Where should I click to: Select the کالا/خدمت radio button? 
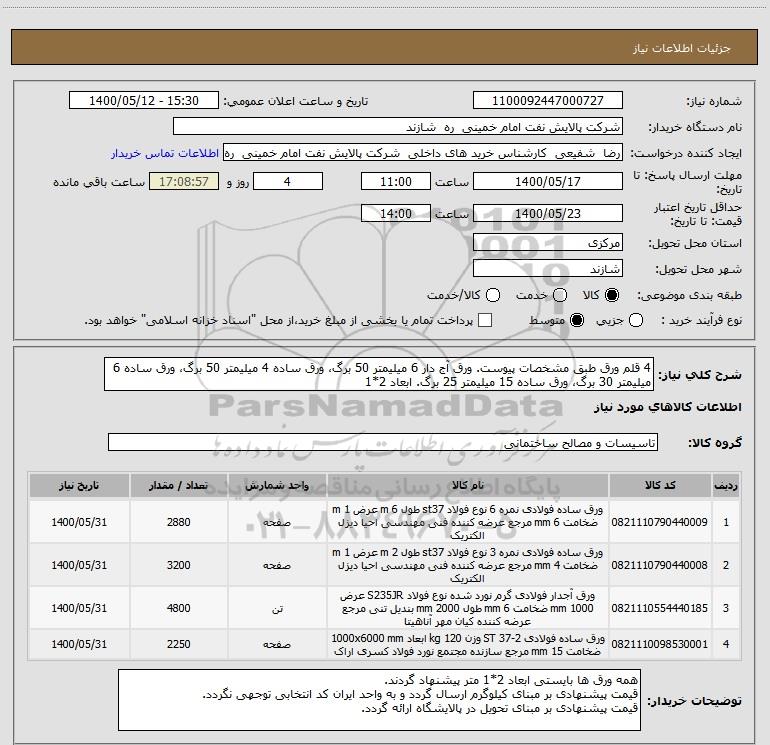coord(493,295)
